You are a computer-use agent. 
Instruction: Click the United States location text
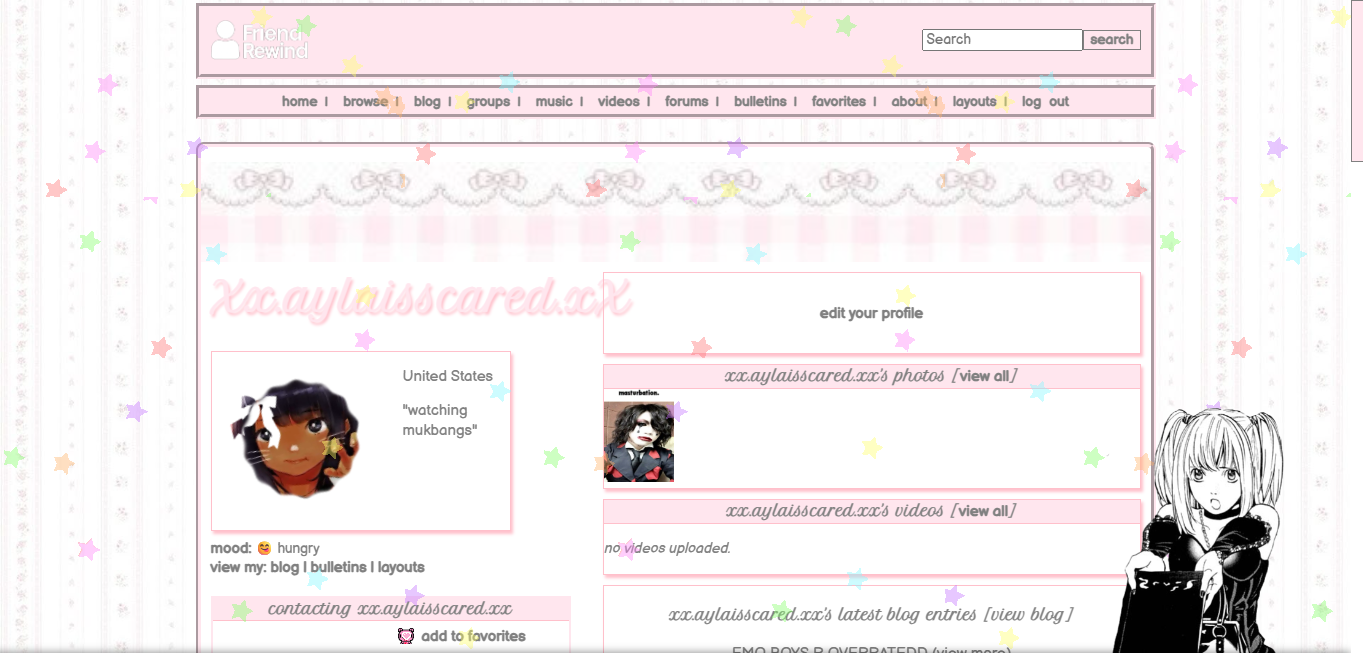click(448, 376)
